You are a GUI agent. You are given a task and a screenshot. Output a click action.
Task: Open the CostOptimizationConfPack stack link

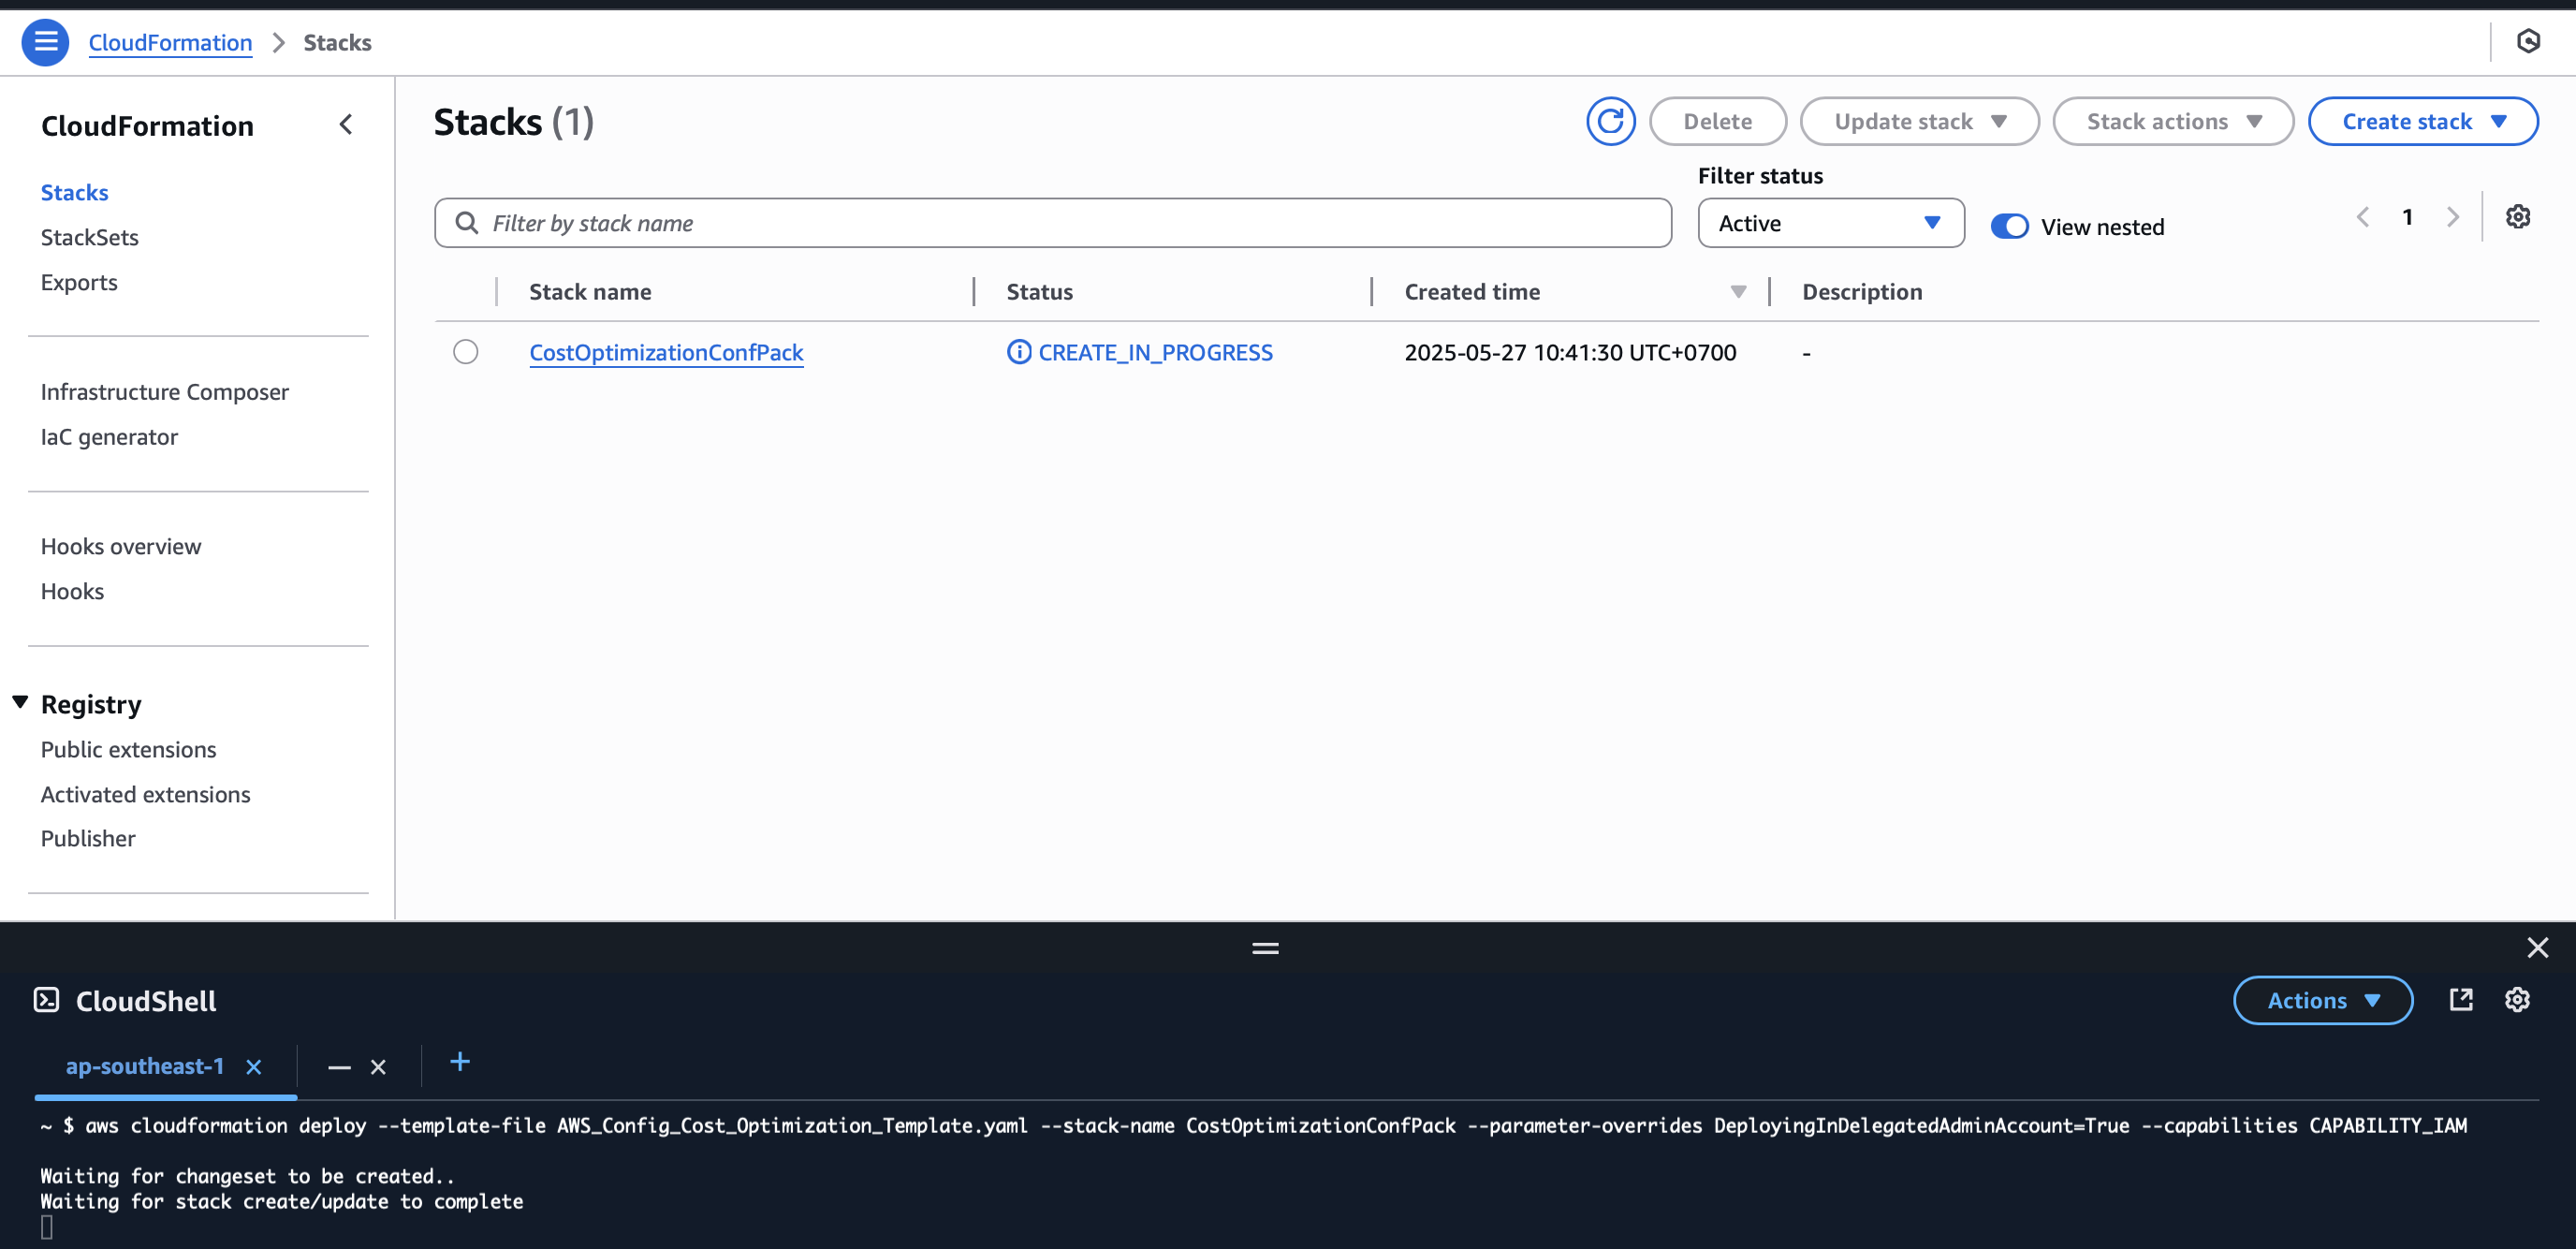666,352
